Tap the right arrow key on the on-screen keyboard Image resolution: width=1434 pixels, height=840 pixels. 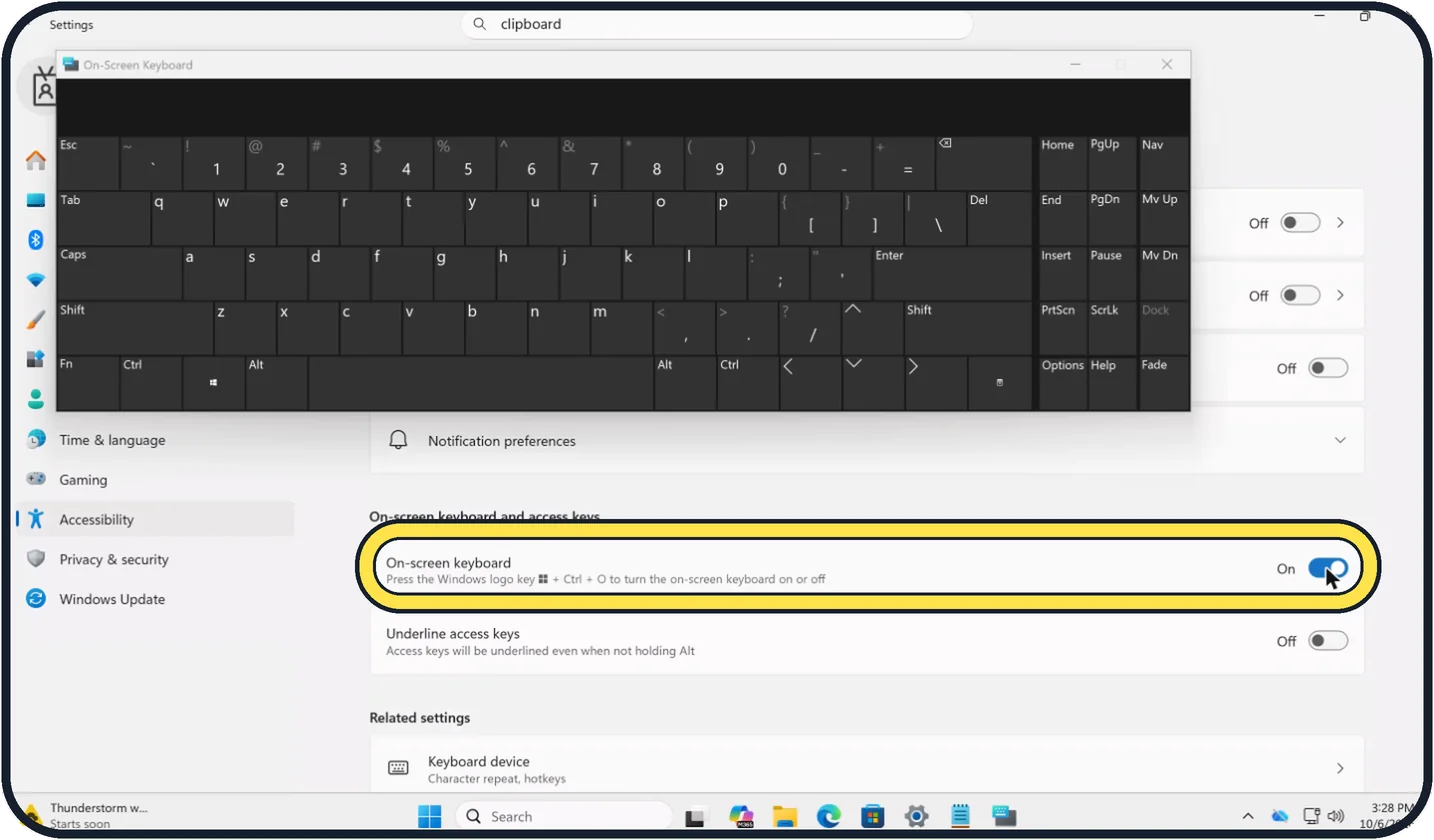click(x=935, y=382)
